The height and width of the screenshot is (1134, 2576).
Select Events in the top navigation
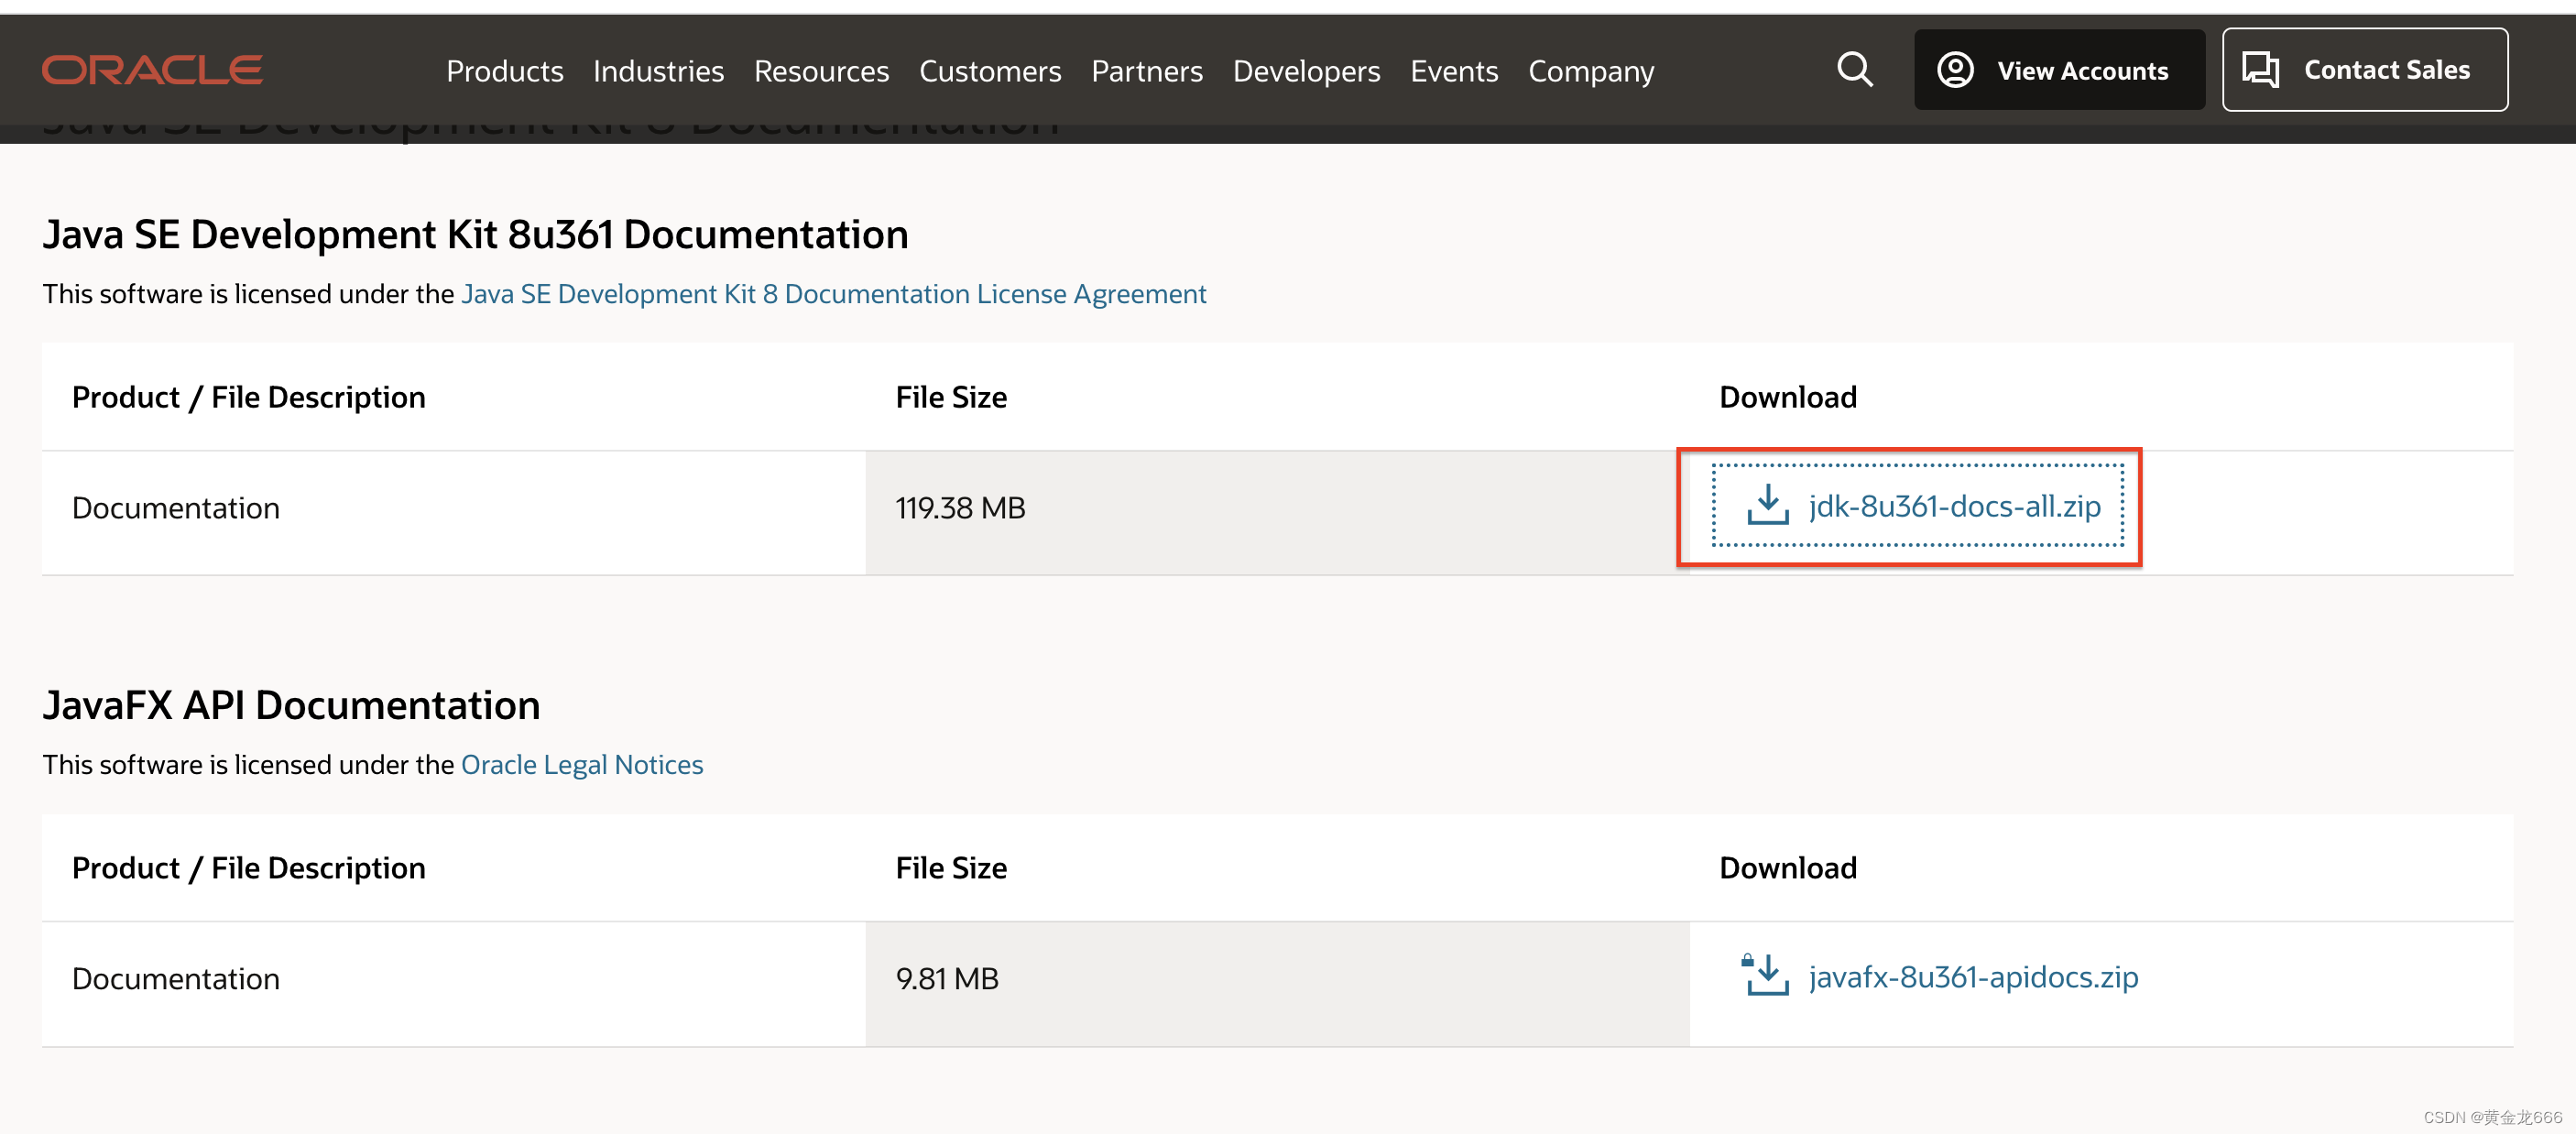pos(1453,71)
